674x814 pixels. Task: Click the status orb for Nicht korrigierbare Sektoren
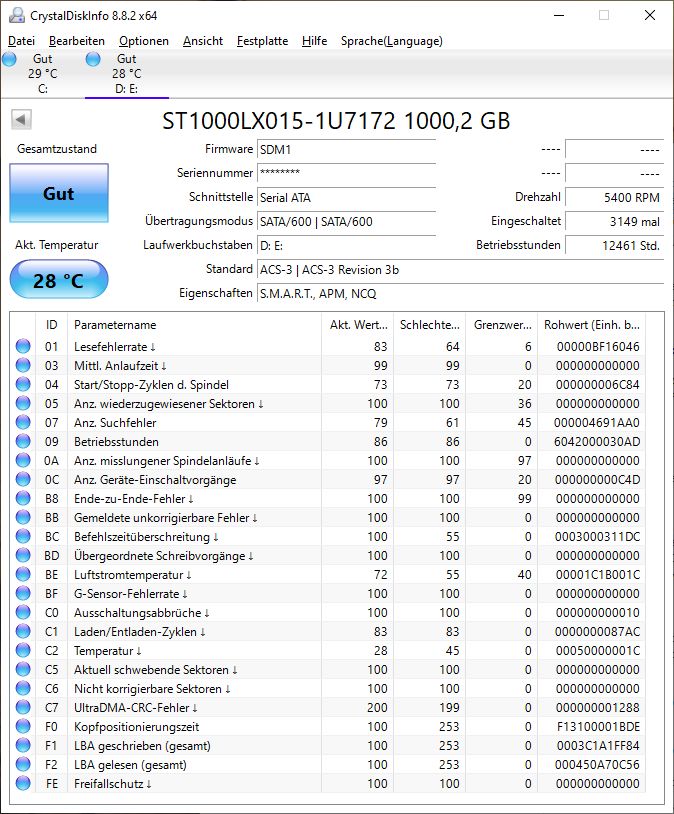(x=23, y=688)
